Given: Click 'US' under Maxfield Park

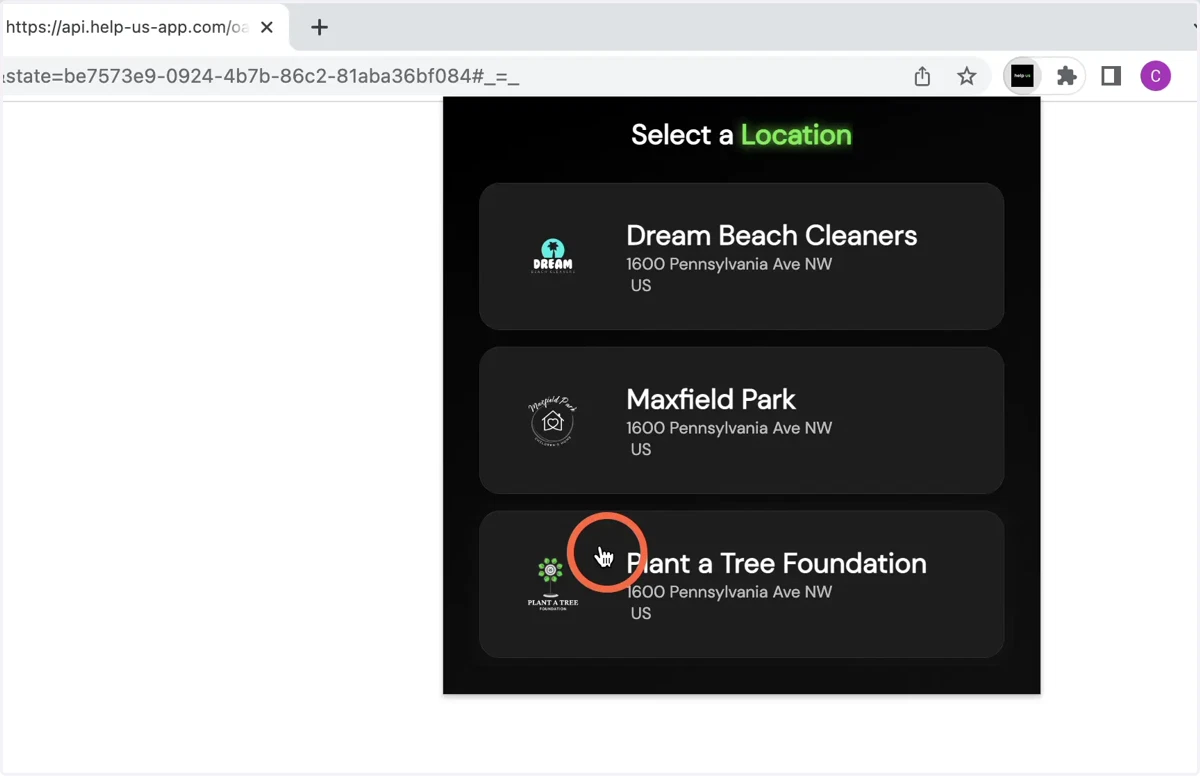Looking at the screenshot, I should pyautogui.click(x=641, y=450).
